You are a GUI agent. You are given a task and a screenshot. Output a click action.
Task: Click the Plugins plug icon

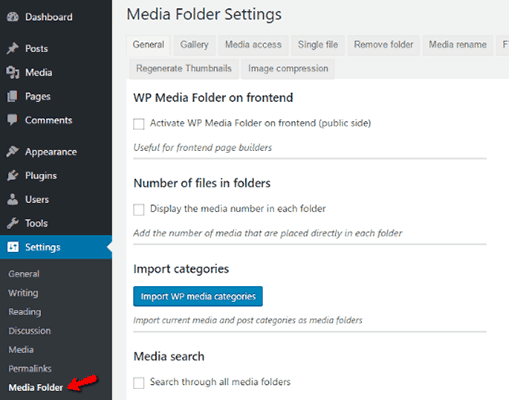pos(13,175)
